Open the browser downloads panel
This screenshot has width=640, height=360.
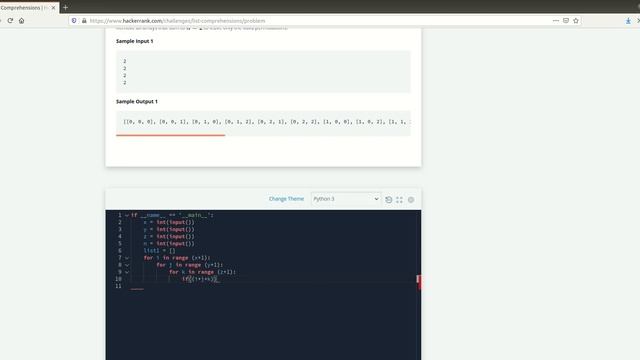tap(628, 20)
